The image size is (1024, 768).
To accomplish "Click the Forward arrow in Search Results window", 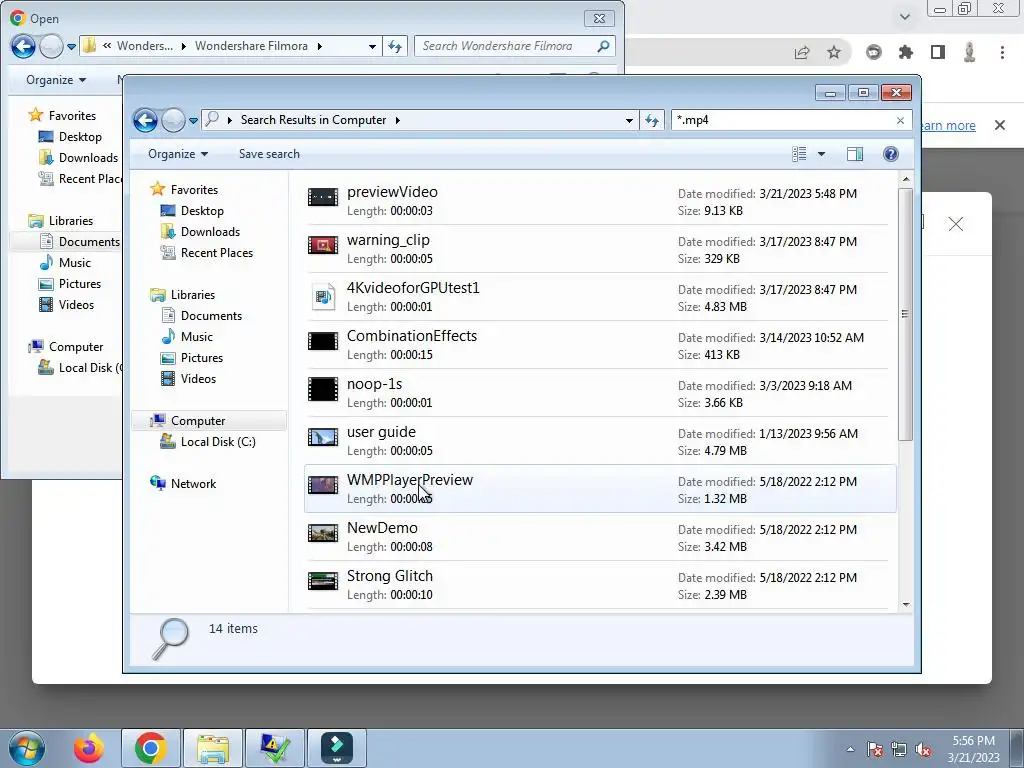I will [173, 120].
